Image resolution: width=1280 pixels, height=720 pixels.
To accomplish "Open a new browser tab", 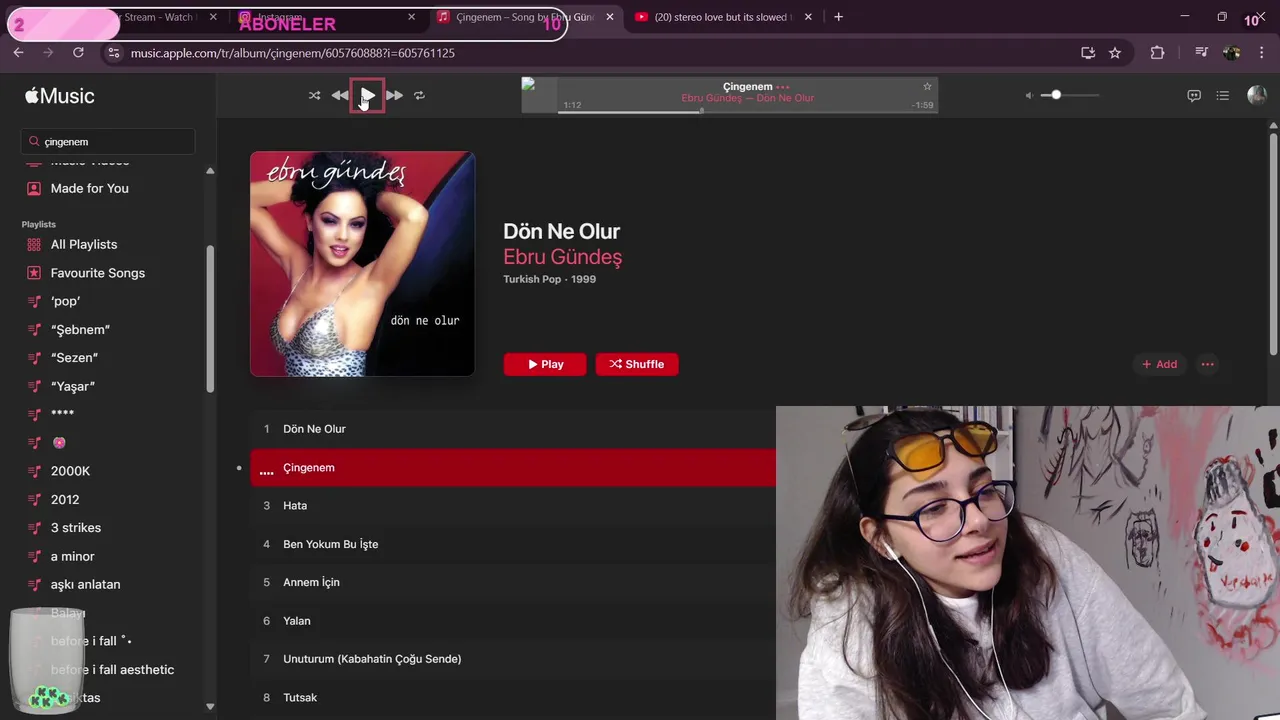I will 838,17.
